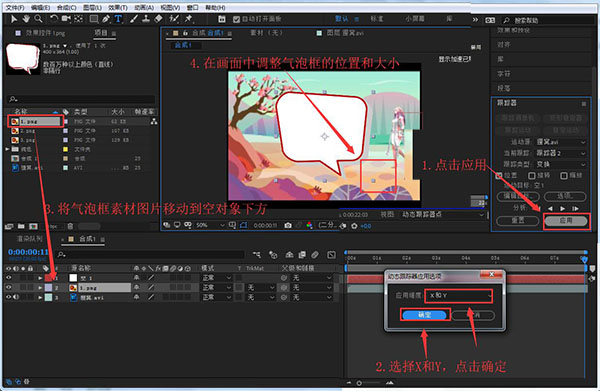Select the Zoom magnifier tool
The width and height of the screenshot is (600, 391).
click(38, 19)
